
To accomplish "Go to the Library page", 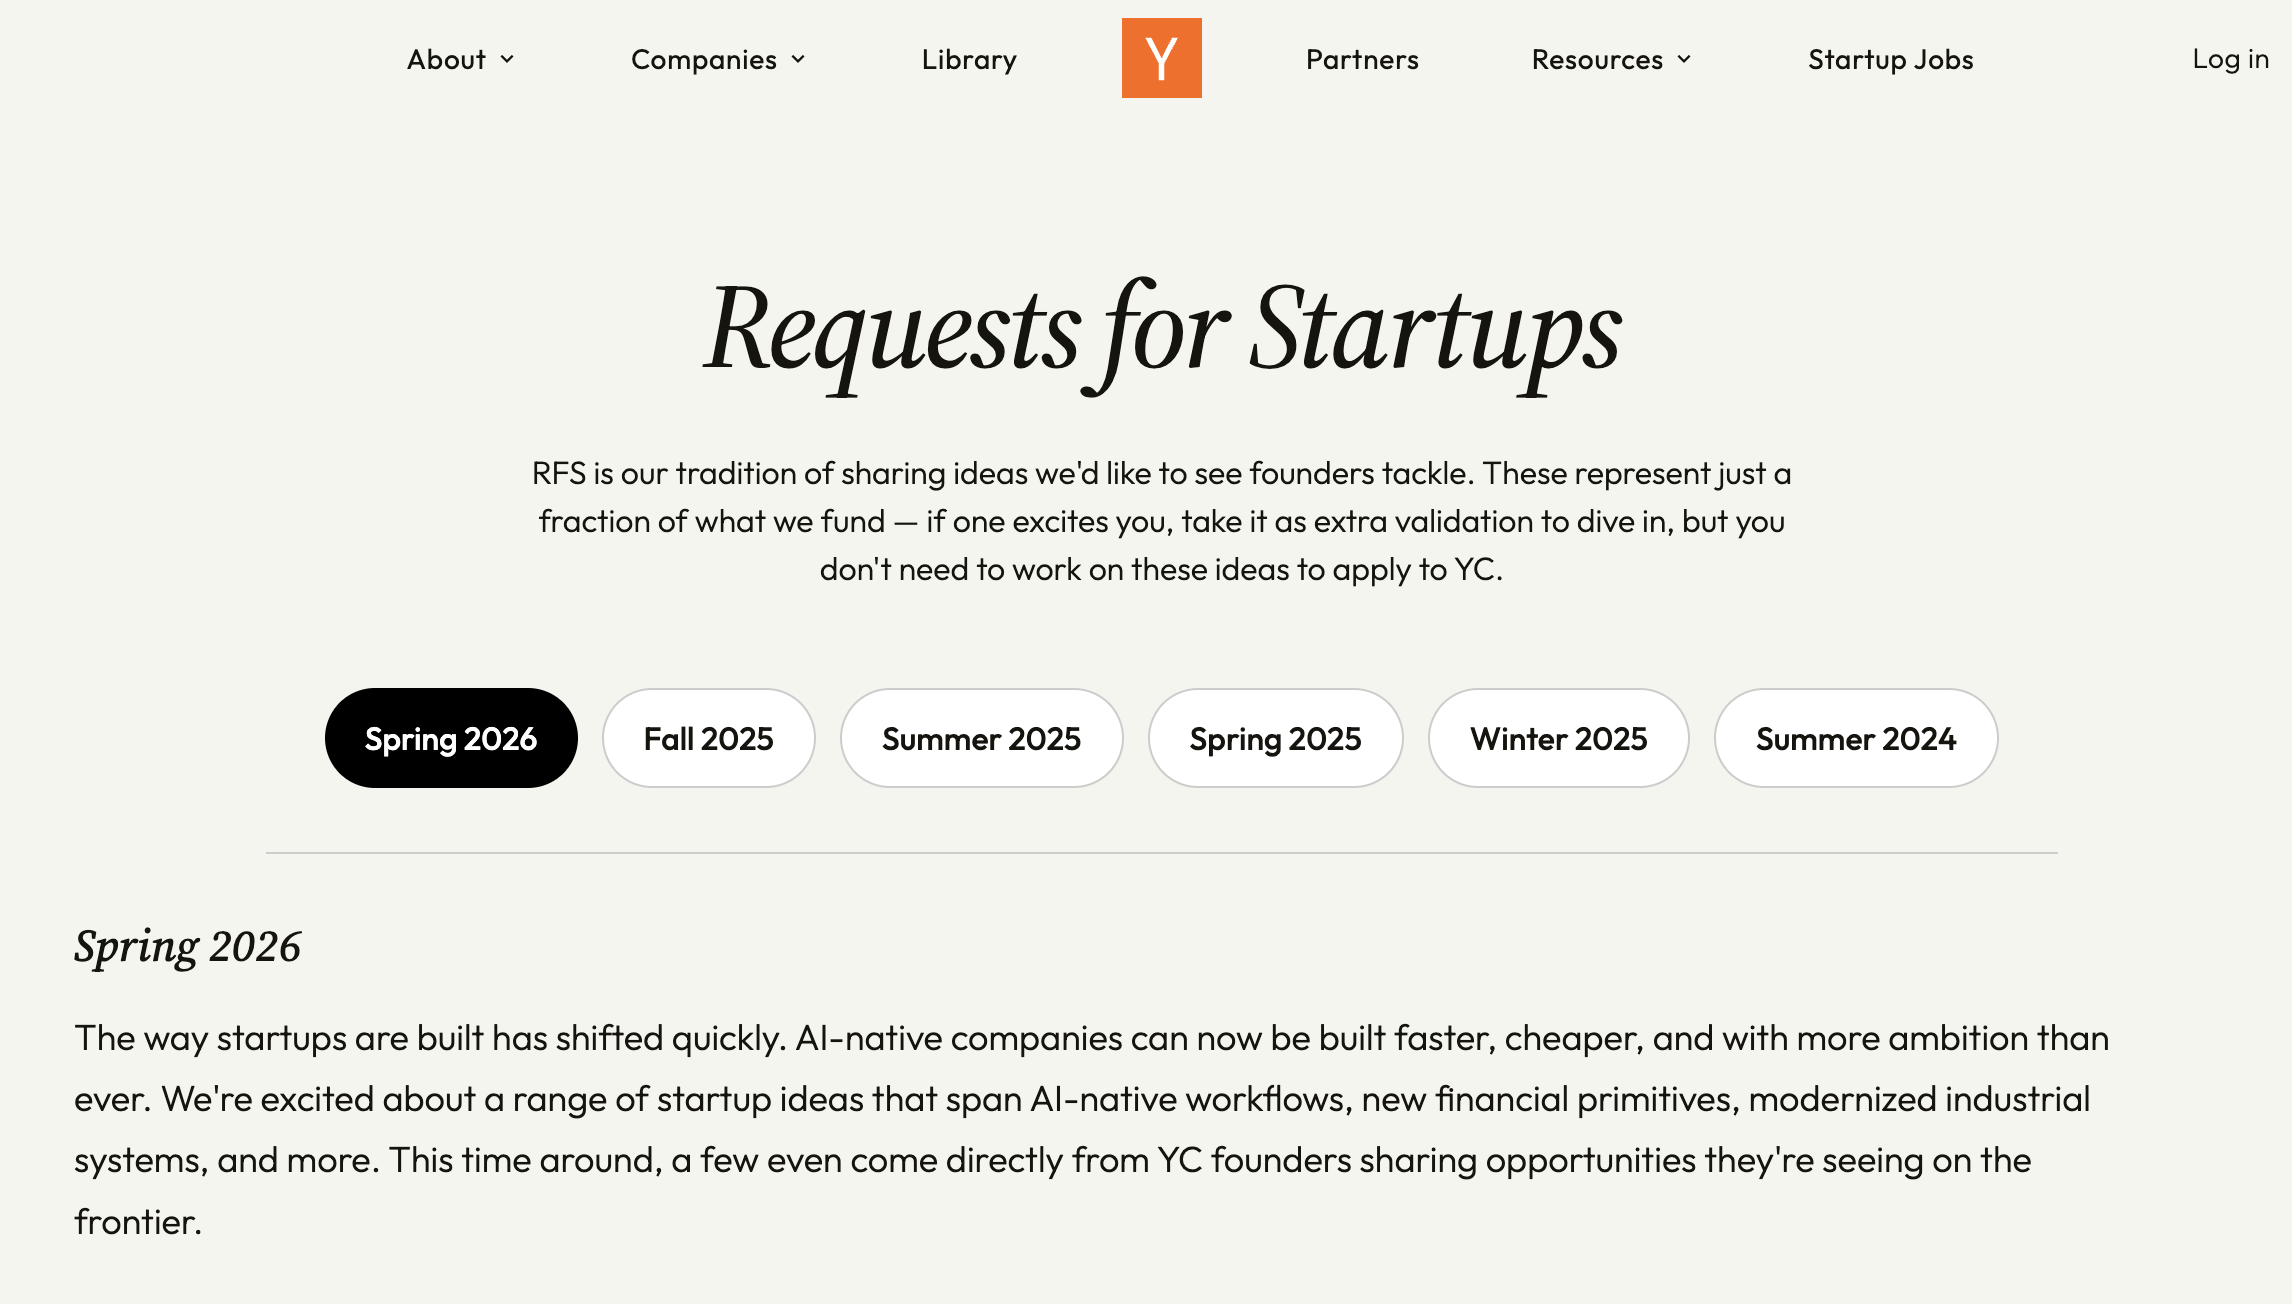I will coord(969,60).
